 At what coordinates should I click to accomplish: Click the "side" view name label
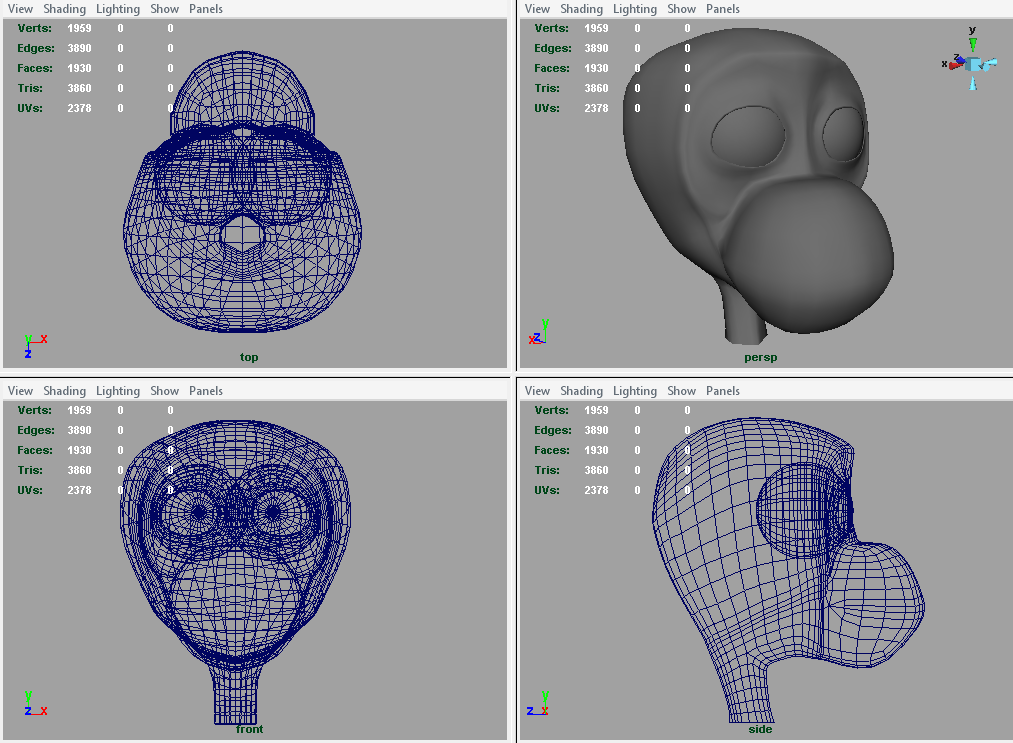(x=760, y=729)
